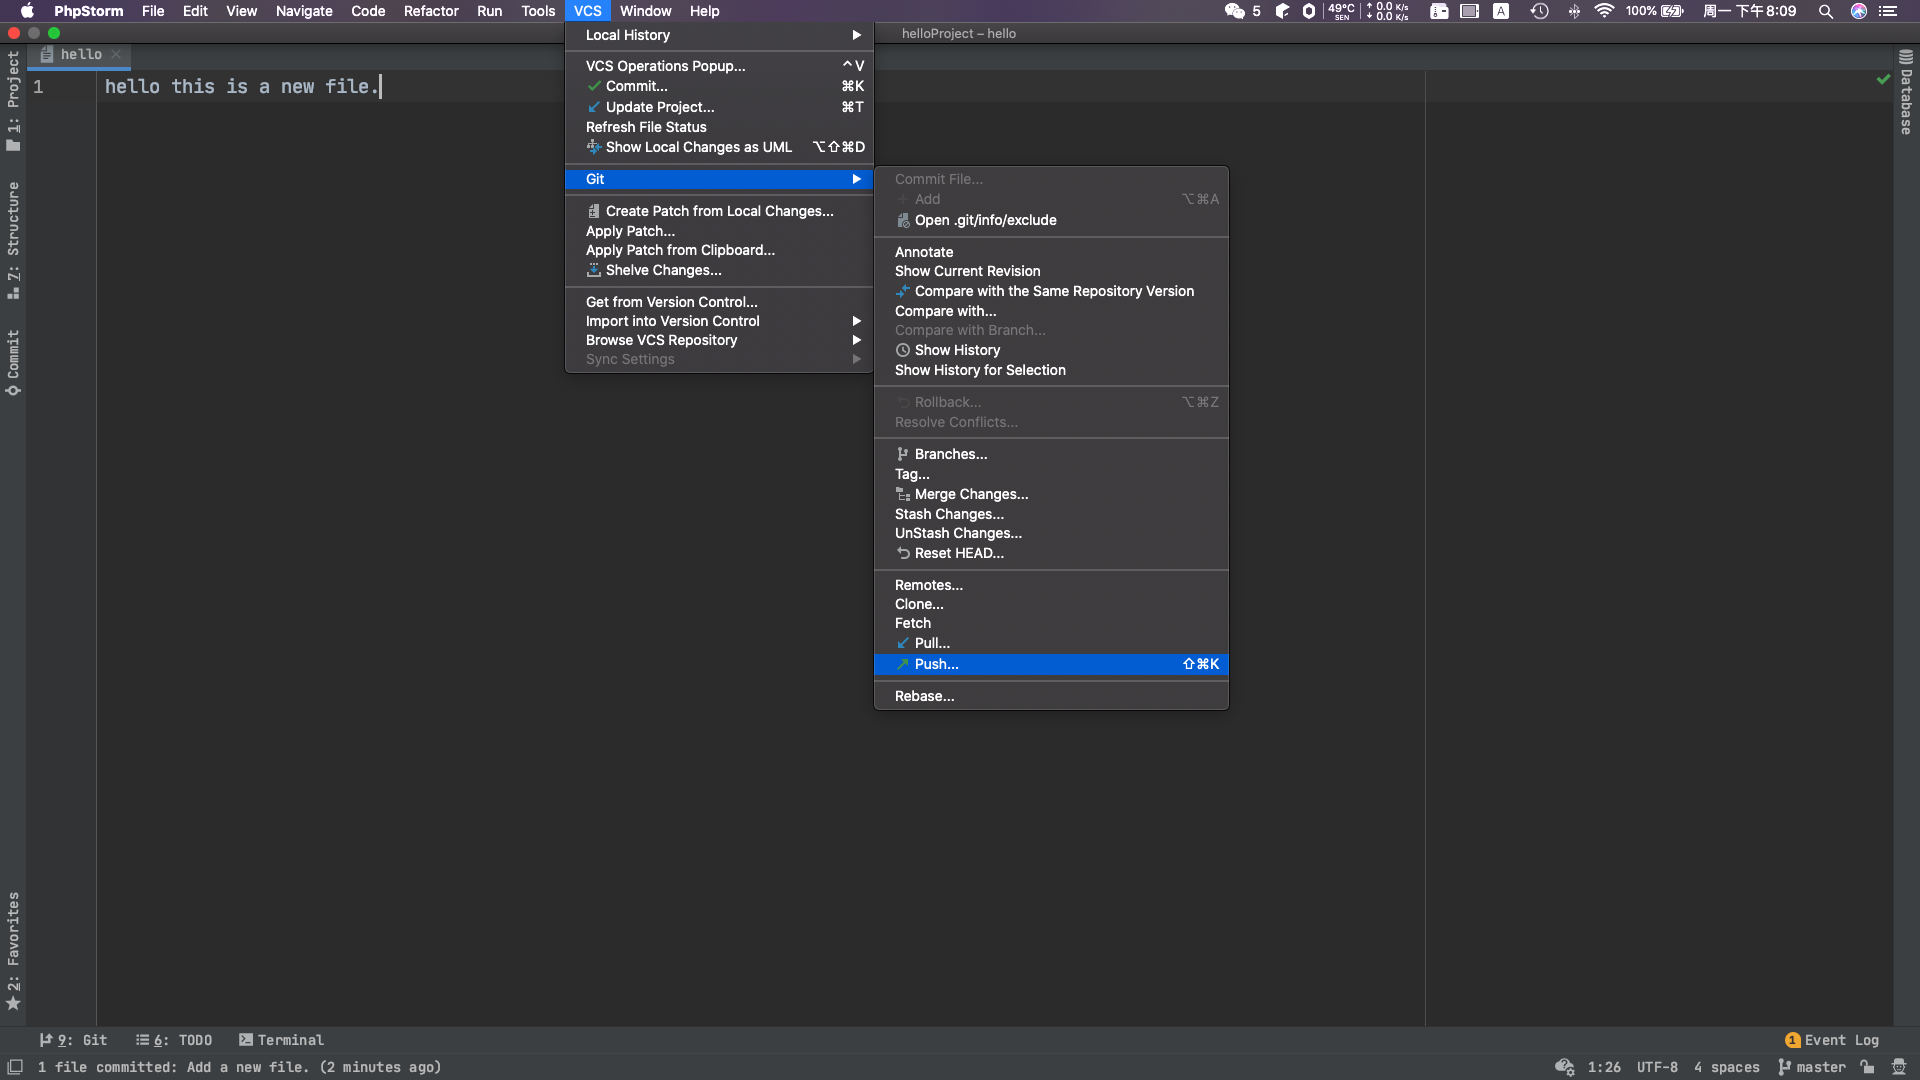Click the hello editor tab

(x=80, y=55)
